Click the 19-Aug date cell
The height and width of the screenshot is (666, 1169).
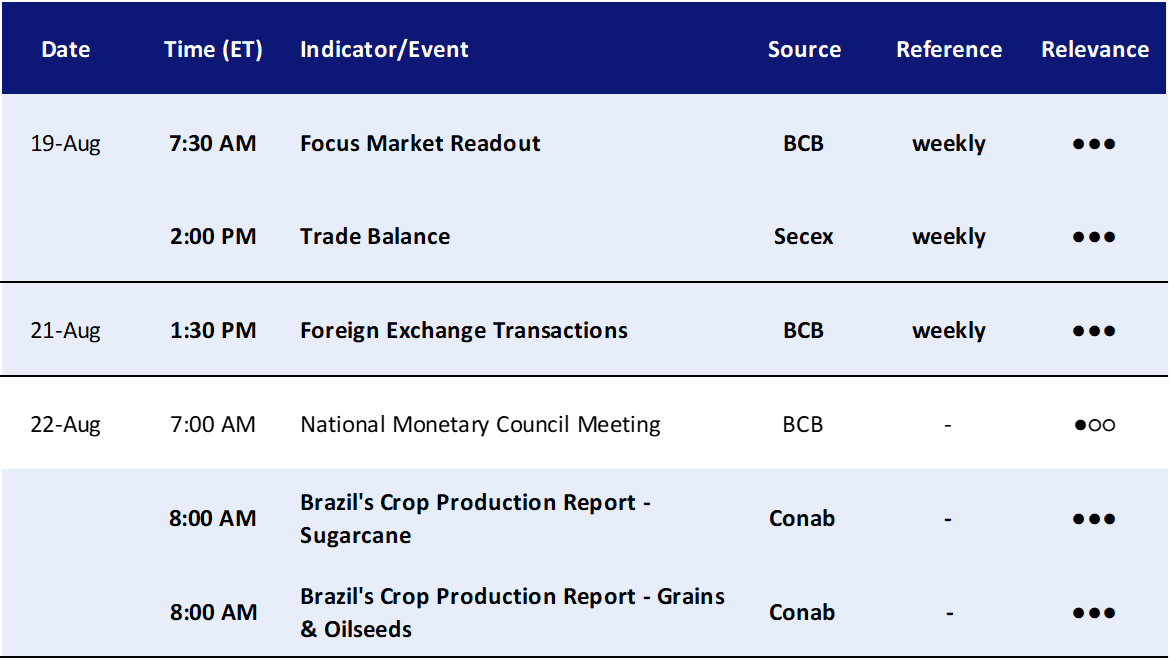point(66,143)
